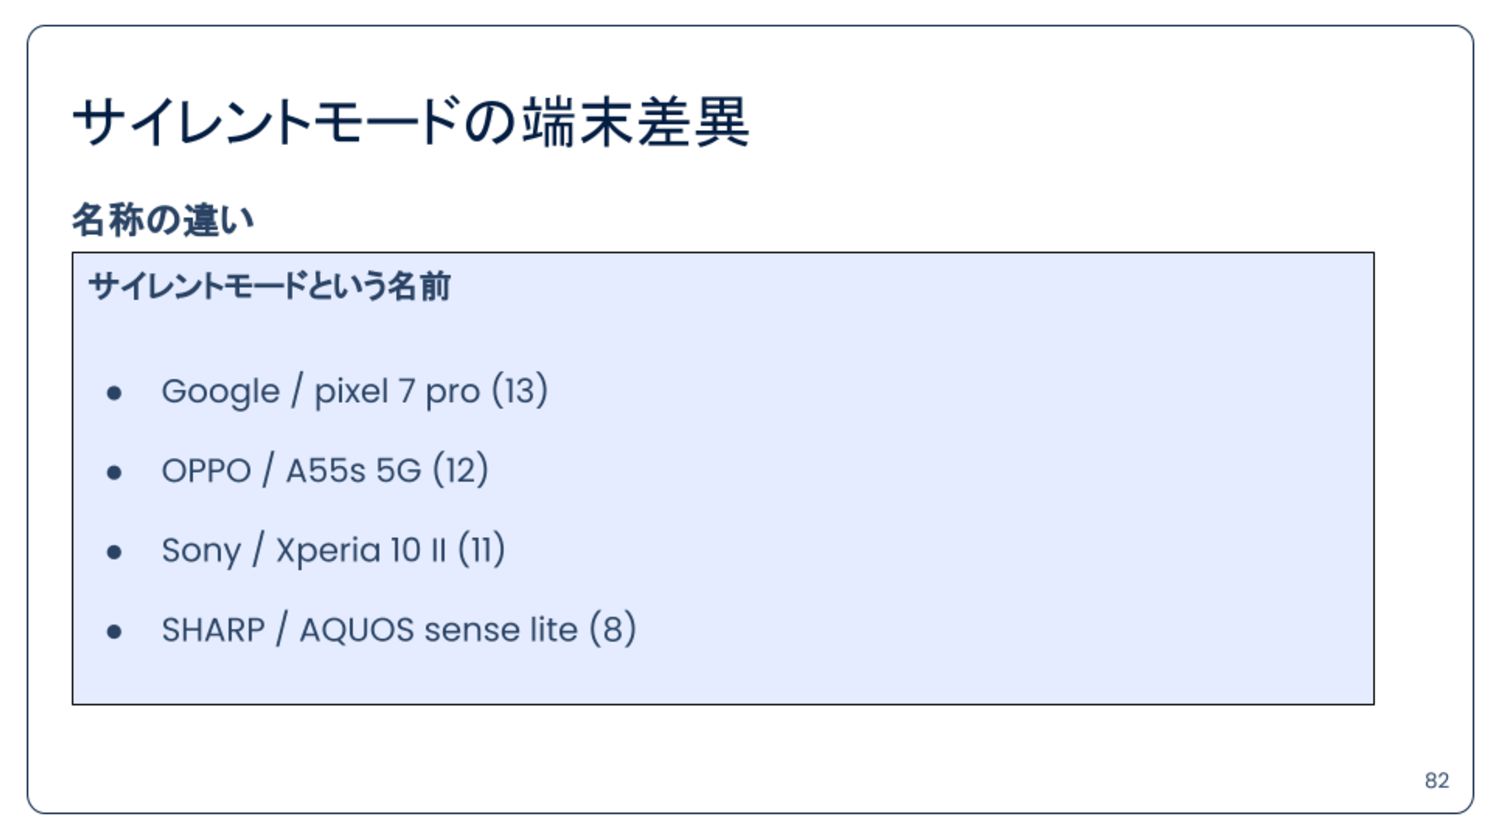
Task: Select the Sony / Xperia 10 II (11) line
Action: tap(333, 550)
